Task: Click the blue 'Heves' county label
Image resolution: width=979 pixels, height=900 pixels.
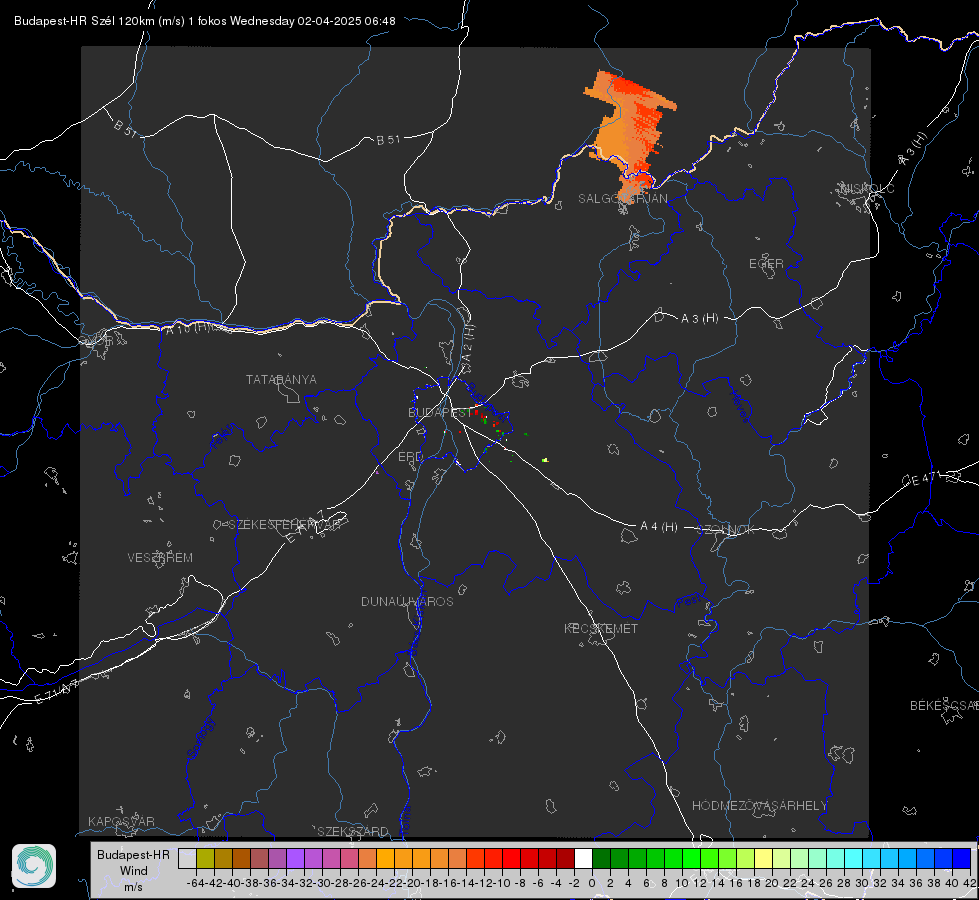Action: (739, 407)
